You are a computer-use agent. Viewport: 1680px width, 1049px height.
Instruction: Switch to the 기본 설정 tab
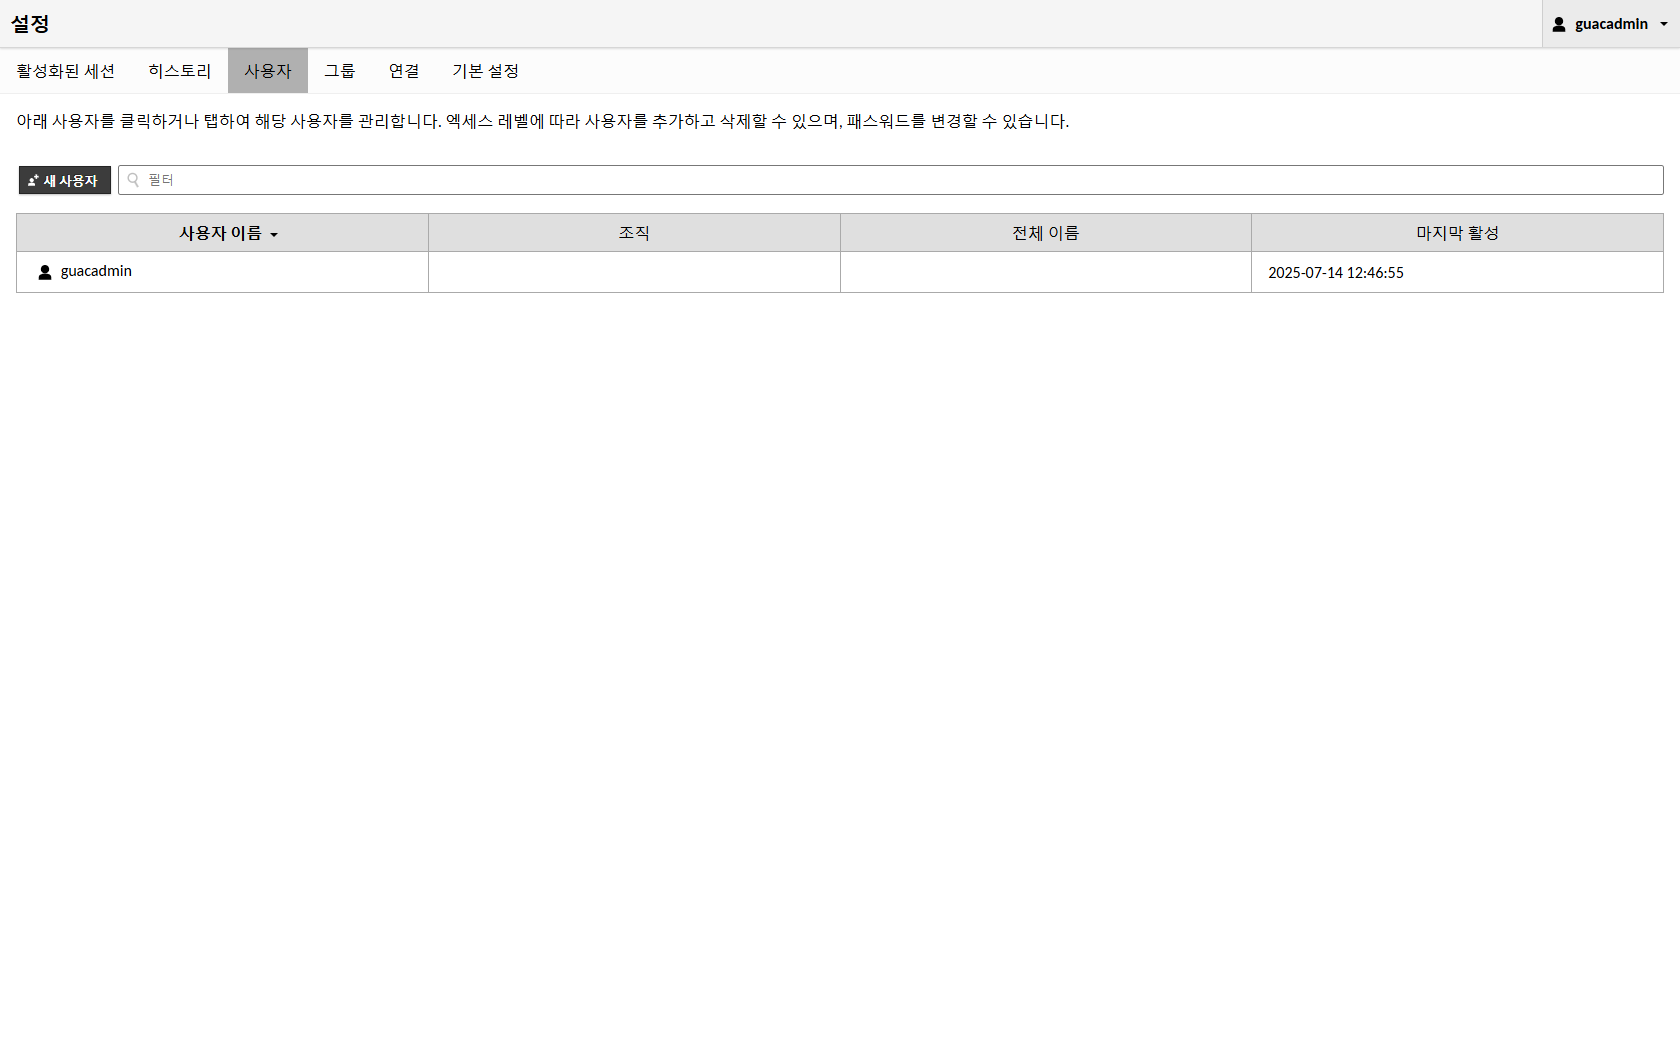[486, 71]
